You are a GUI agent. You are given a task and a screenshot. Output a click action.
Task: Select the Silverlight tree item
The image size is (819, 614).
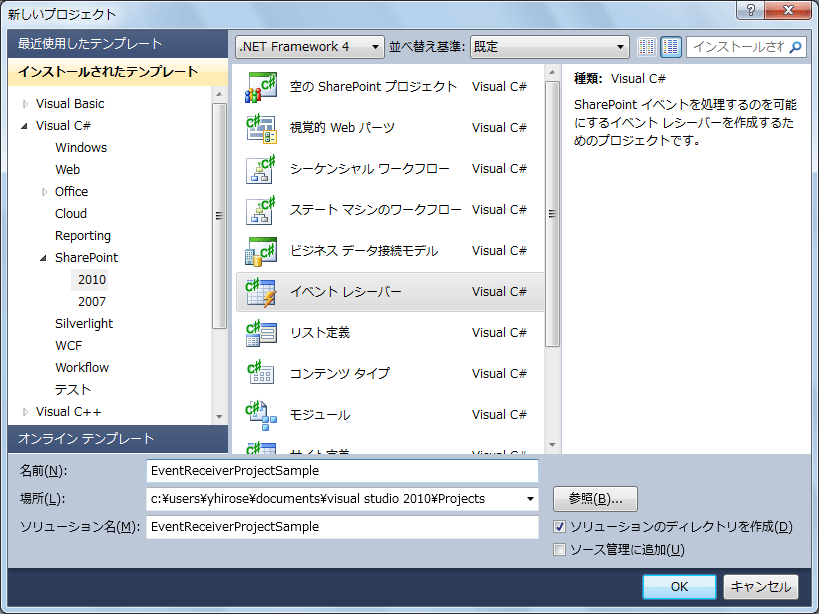point(84,324)
